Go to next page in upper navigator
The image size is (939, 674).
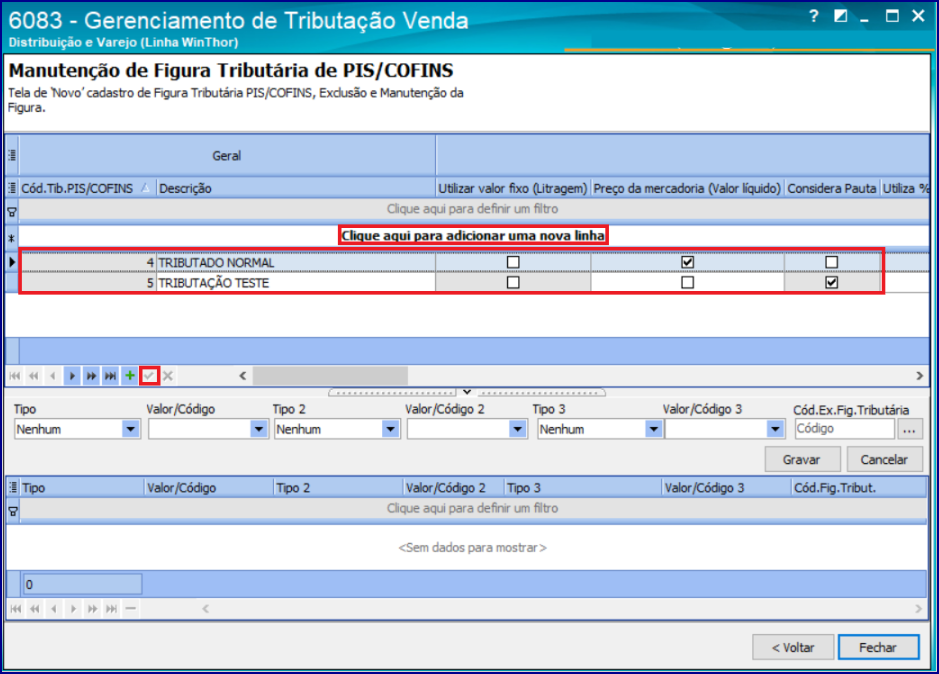point(91,376)
